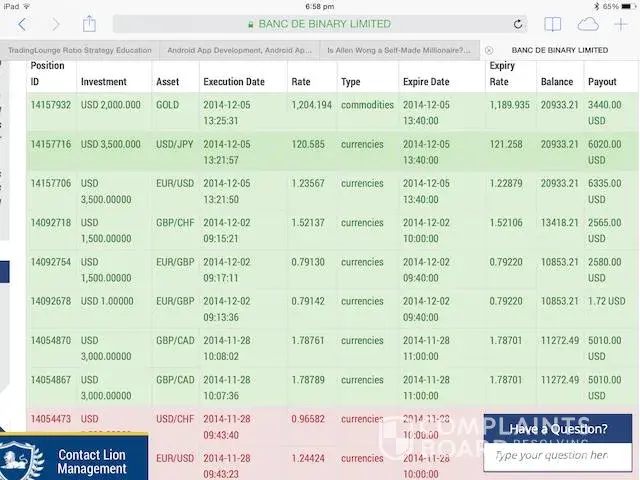Click the Have a Question? chat header

(558, 429)
